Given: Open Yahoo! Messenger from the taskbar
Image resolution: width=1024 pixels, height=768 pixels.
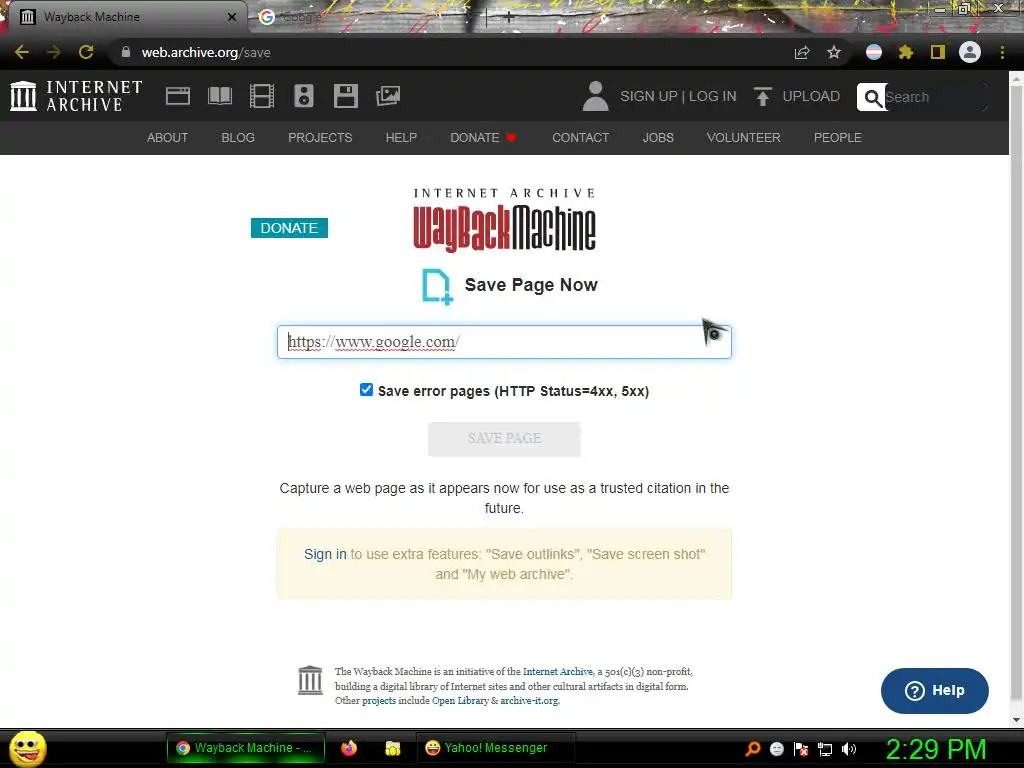Looking at the screenshot, I should [495, 748].
